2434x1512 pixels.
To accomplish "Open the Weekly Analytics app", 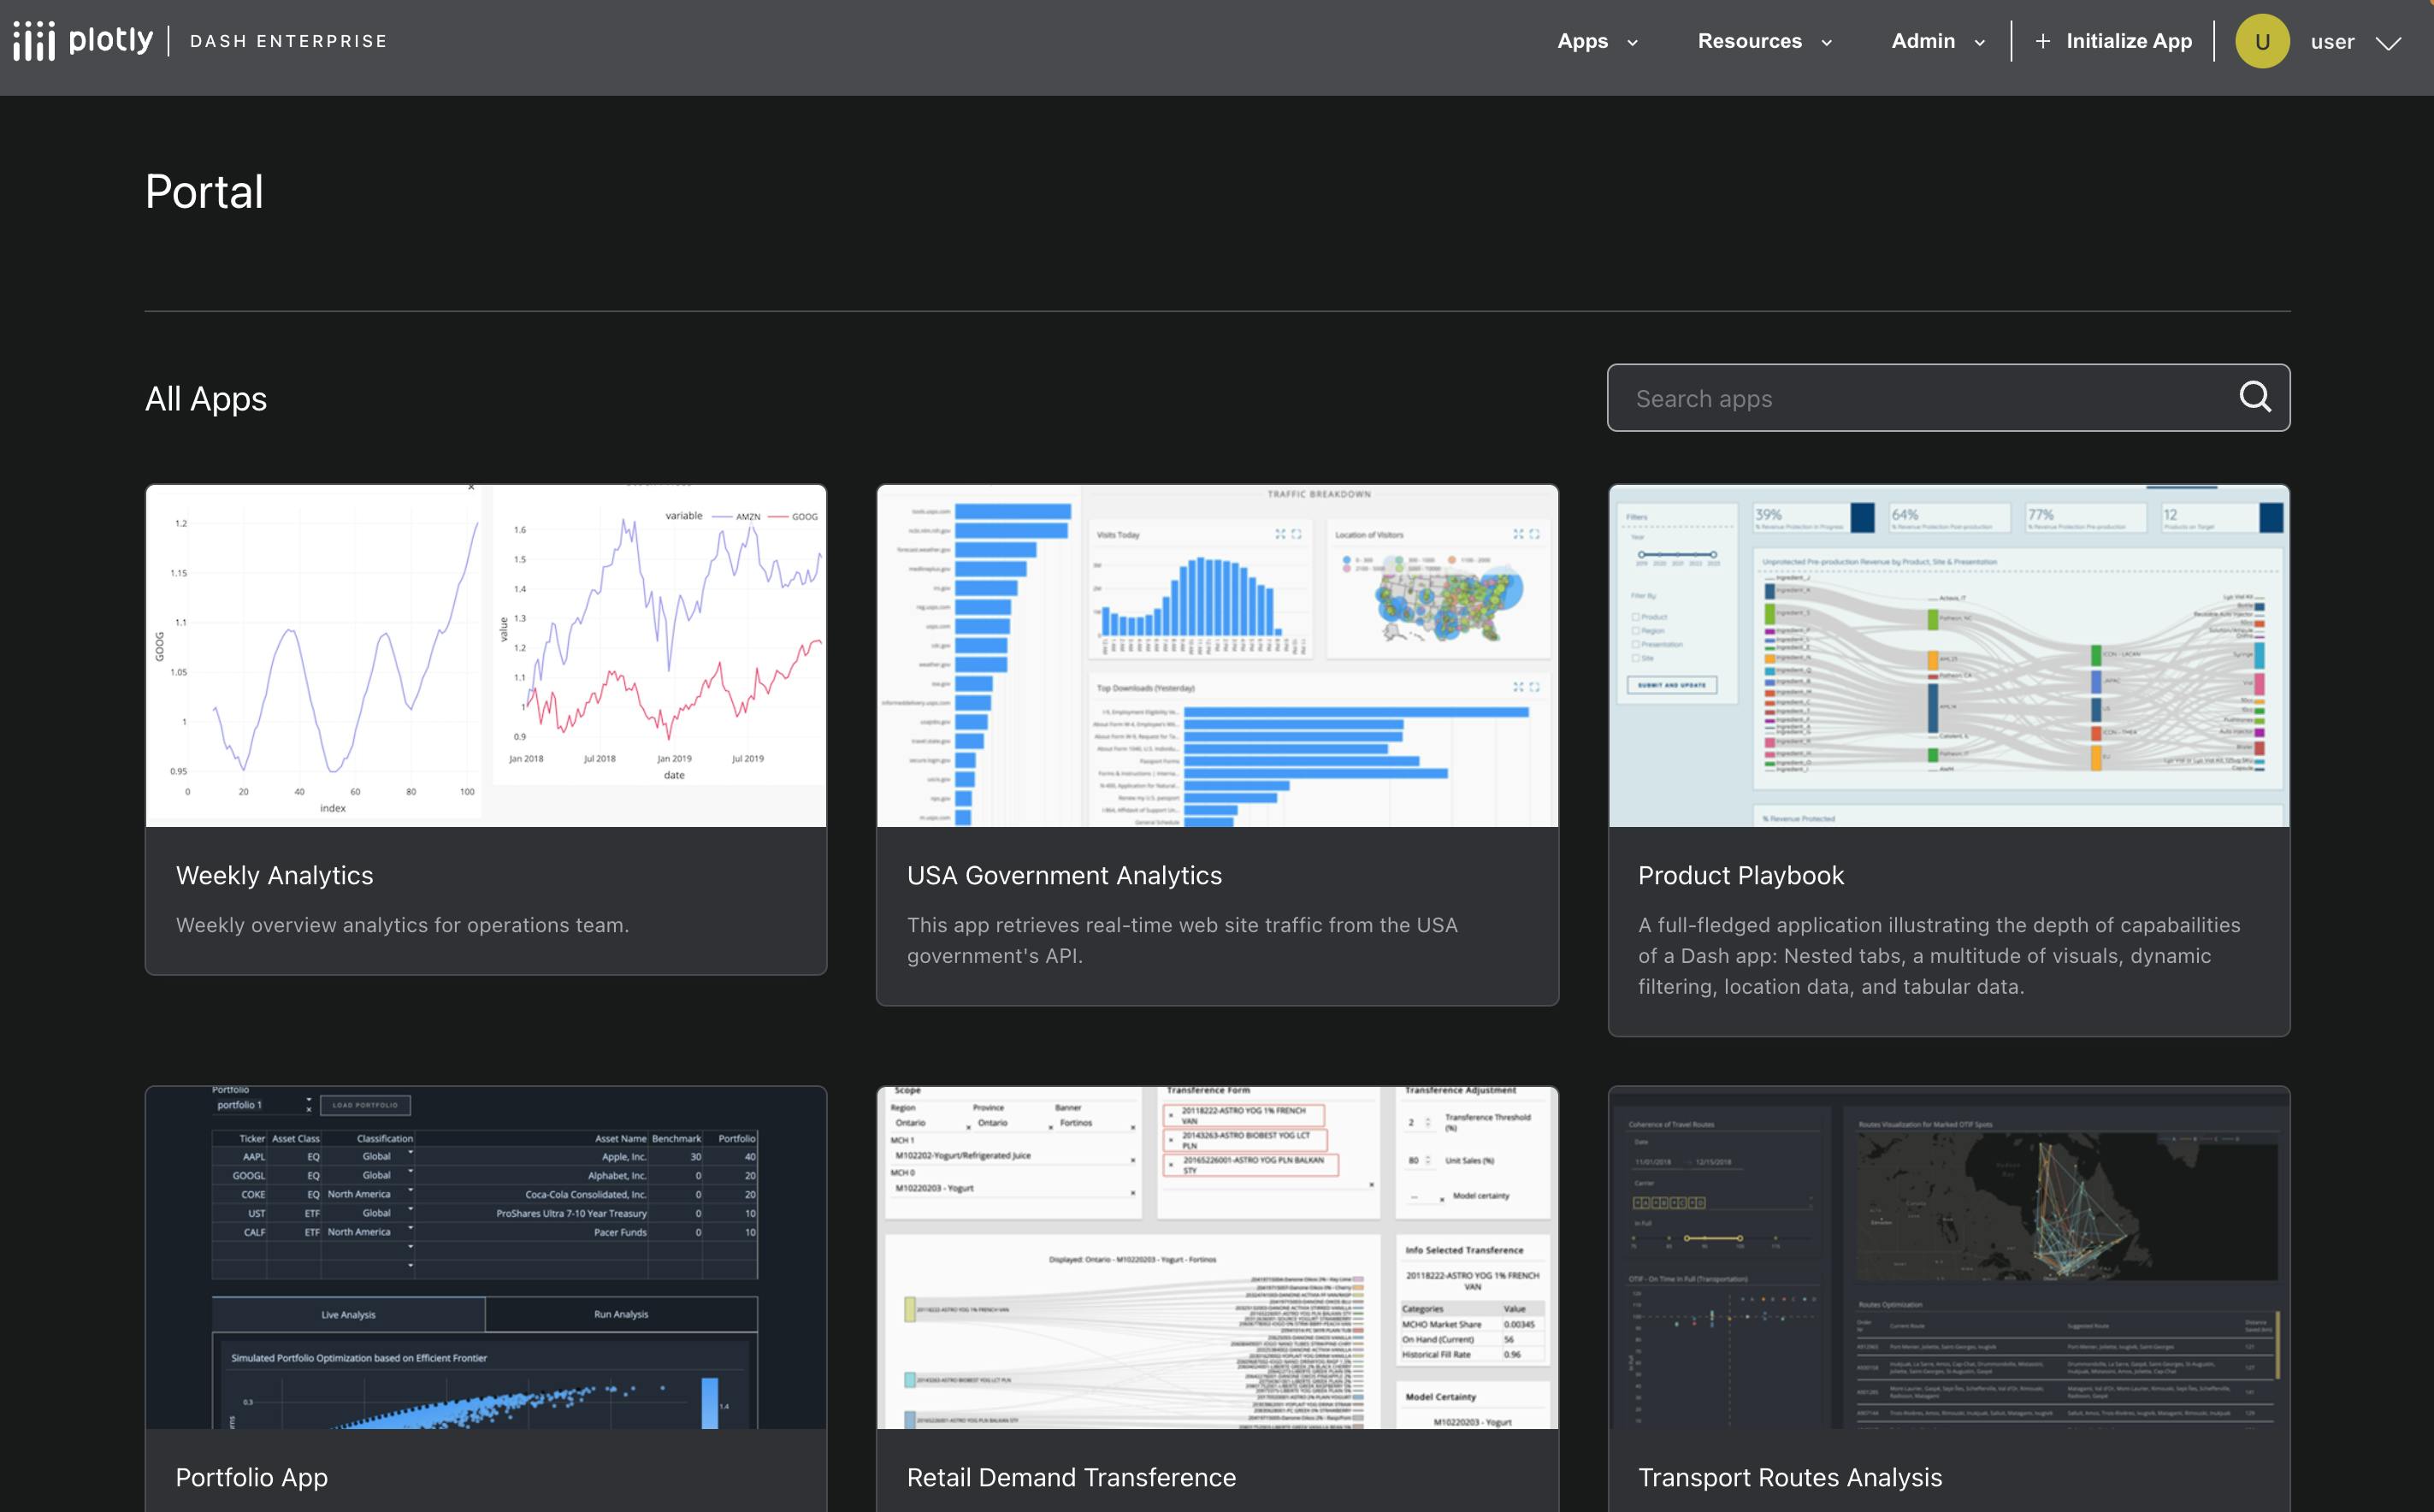I will pos(274,875).
